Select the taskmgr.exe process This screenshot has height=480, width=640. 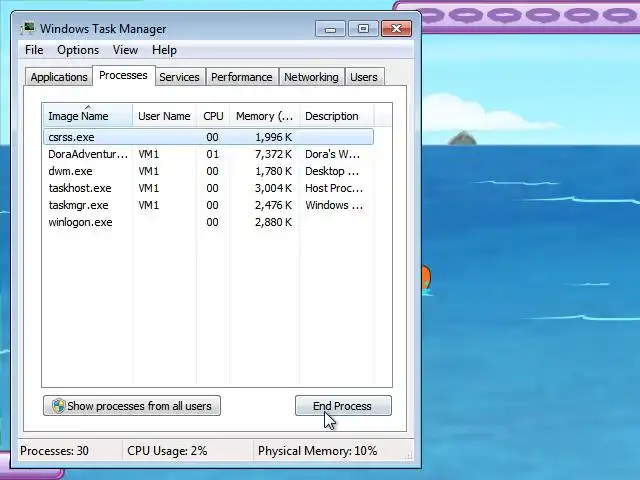click(x=208, y=205)
